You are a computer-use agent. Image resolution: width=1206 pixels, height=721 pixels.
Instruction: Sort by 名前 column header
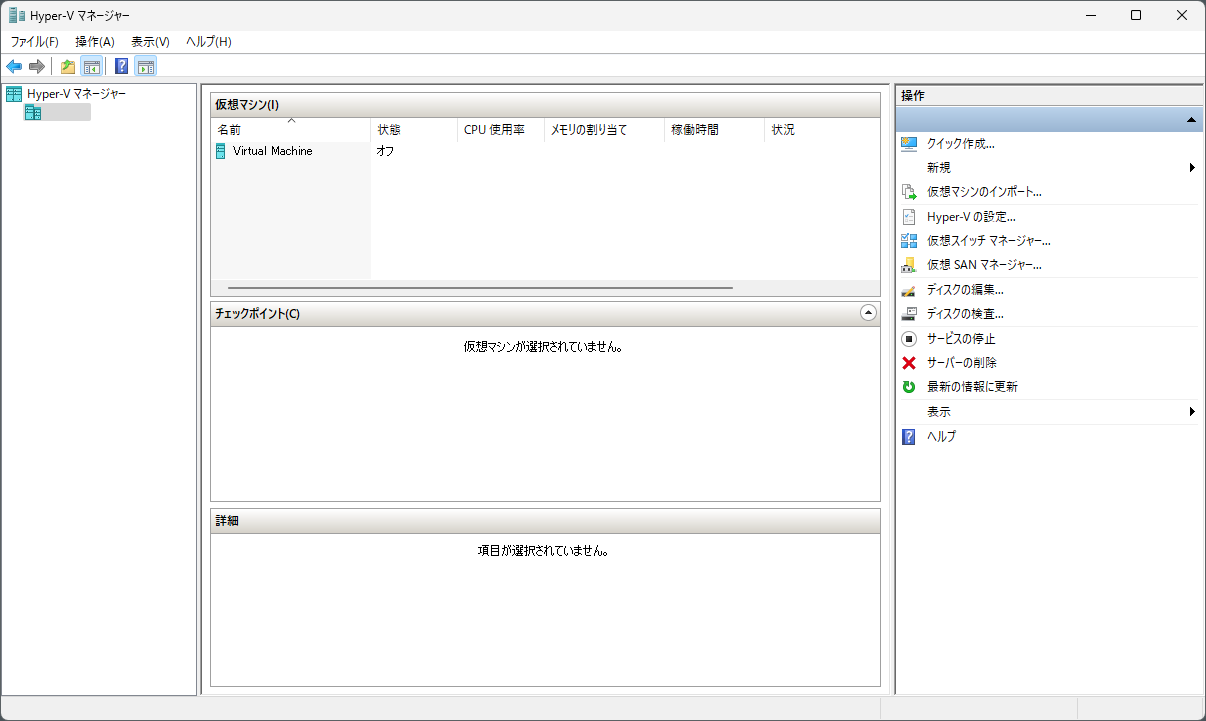[x=229, y=130]
